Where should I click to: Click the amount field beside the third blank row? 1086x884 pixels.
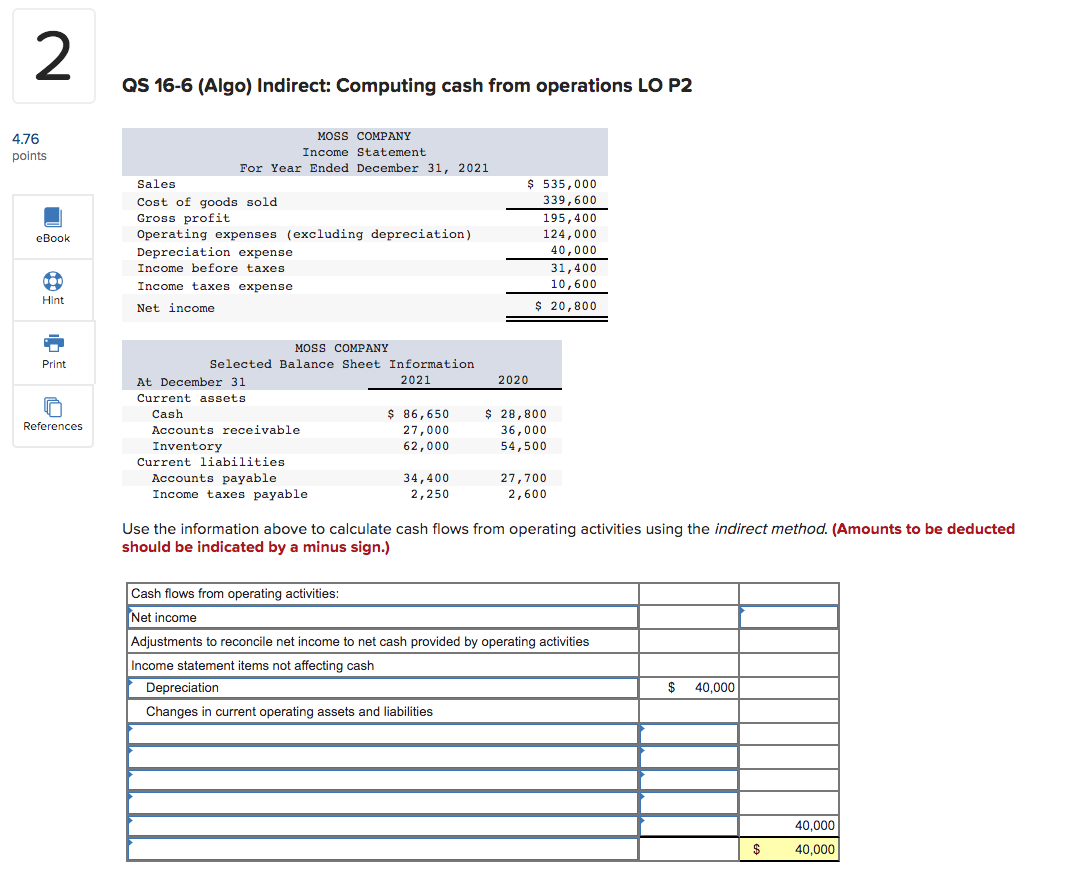pyautogui.click(x=690, y=780)
